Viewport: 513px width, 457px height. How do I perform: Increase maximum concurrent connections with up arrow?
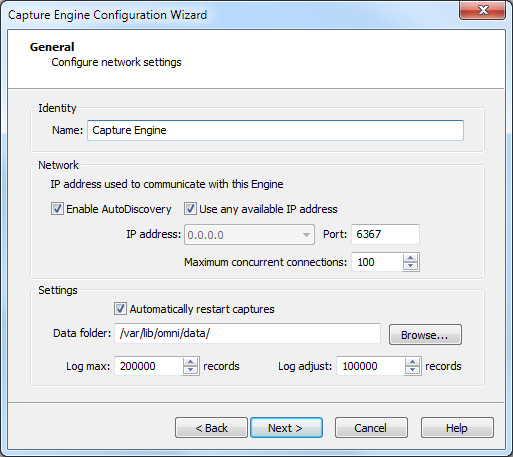click(x=410, y=258)
